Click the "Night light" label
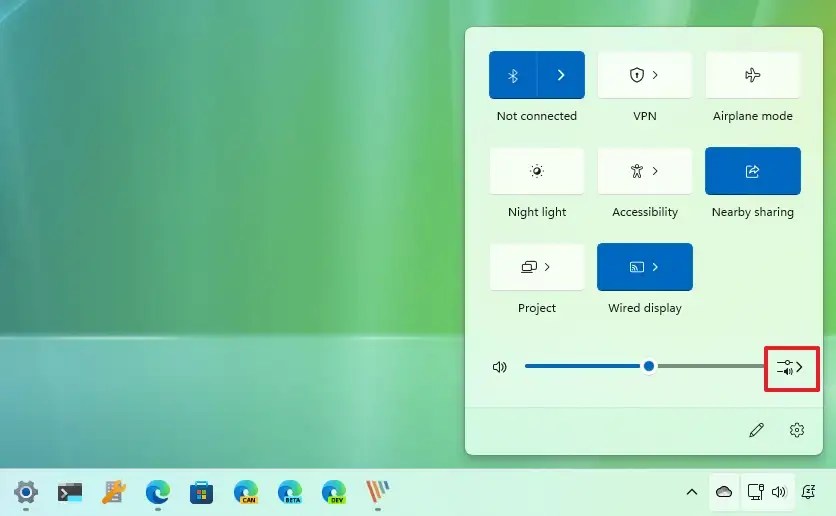This screenshot has height=516, width=836. pyautogui.click(x=537, y=212)
